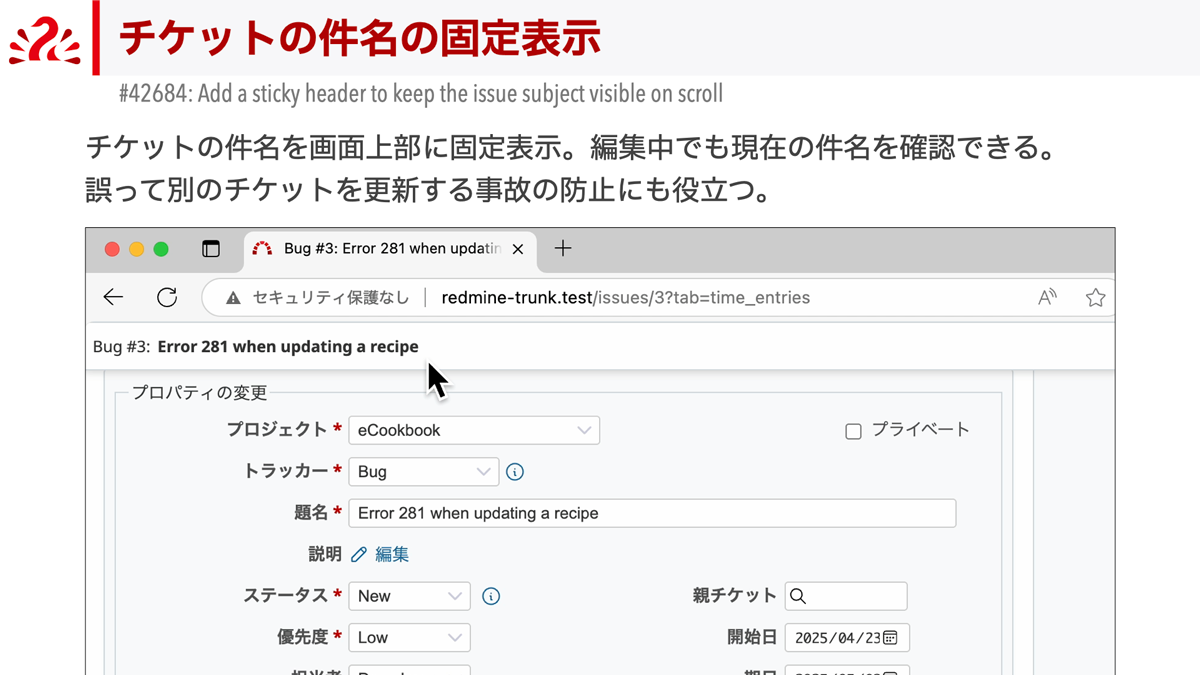Image resolution: width=1200 pixels, height=675 pixels.
Task: Expand the トラッカー dropdown showing Bug
Action: [423, 471]
